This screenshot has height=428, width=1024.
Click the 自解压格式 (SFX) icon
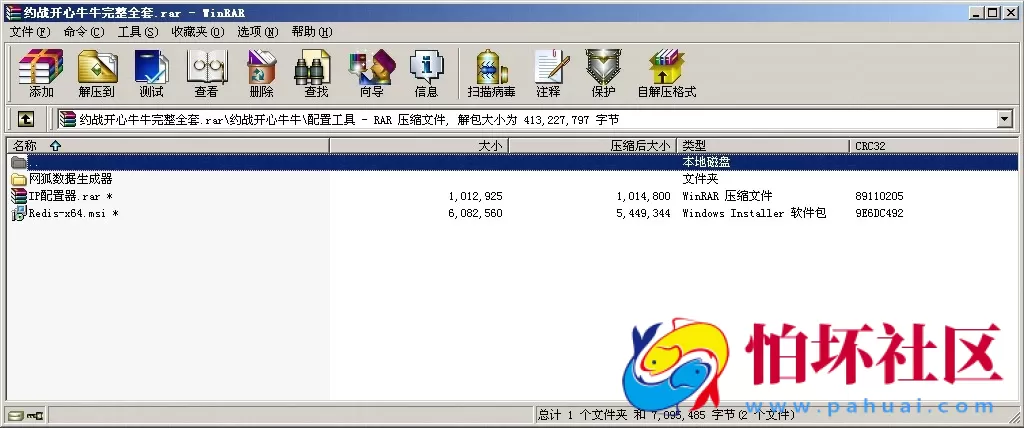[666, 67]
